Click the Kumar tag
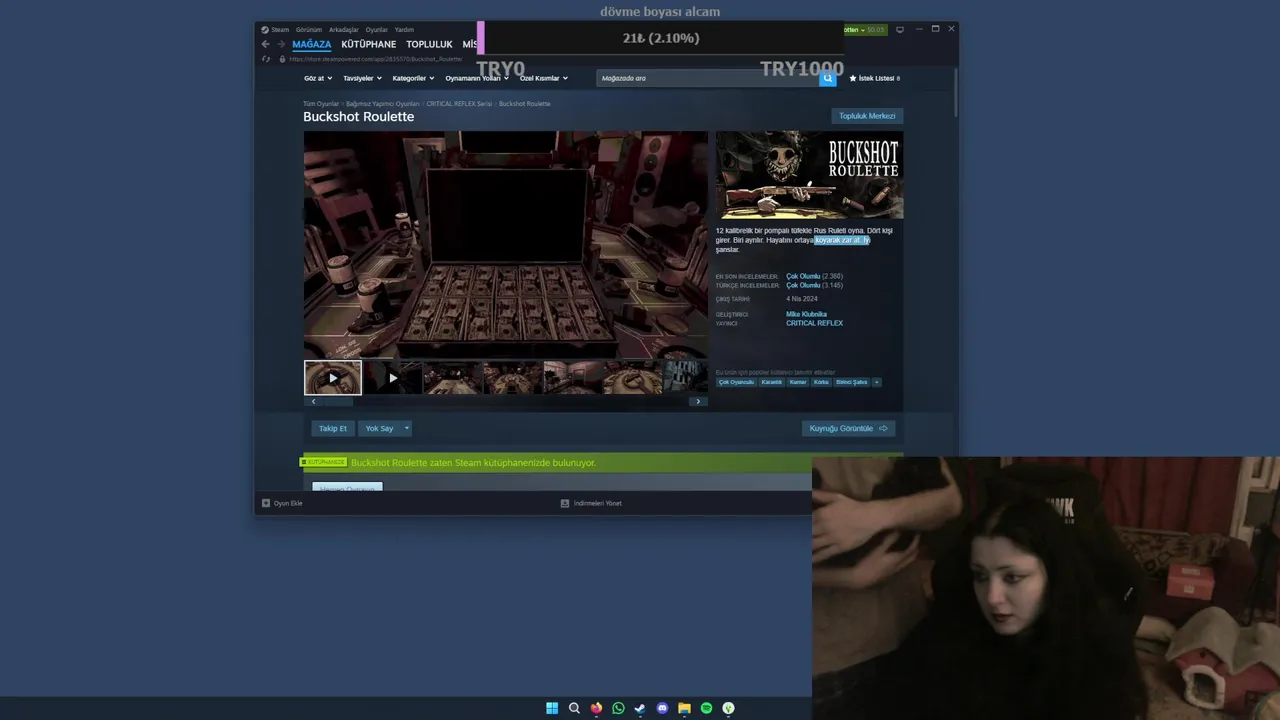Screen dimensions: 1280x720 (798, 382)
